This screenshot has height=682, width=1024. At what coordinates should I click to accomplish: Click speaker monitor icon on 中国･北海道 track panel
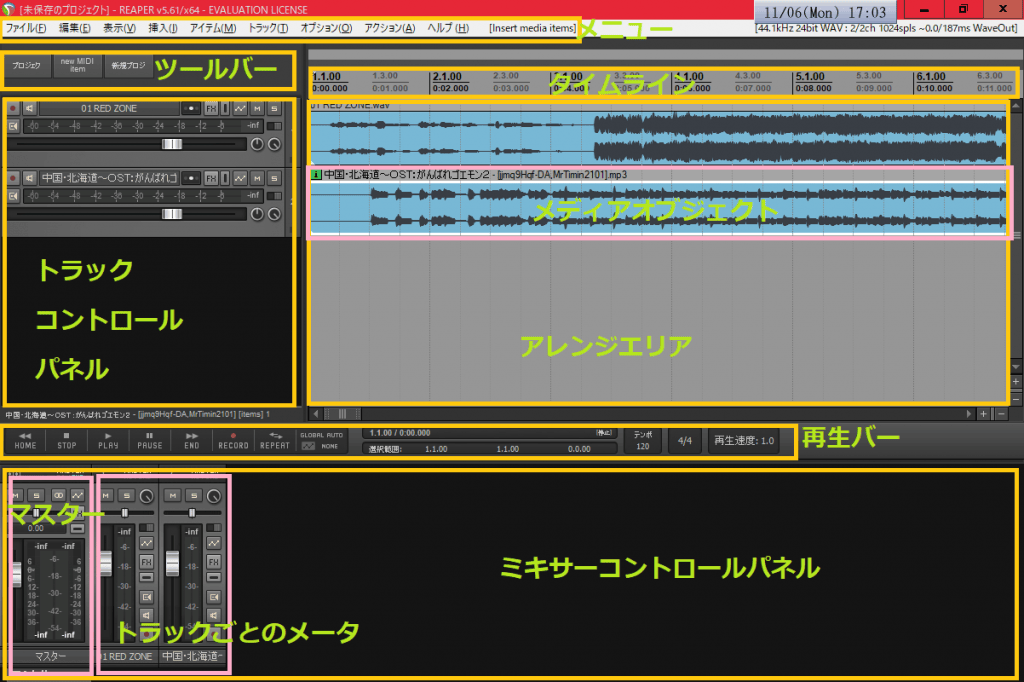coord(29,178)
